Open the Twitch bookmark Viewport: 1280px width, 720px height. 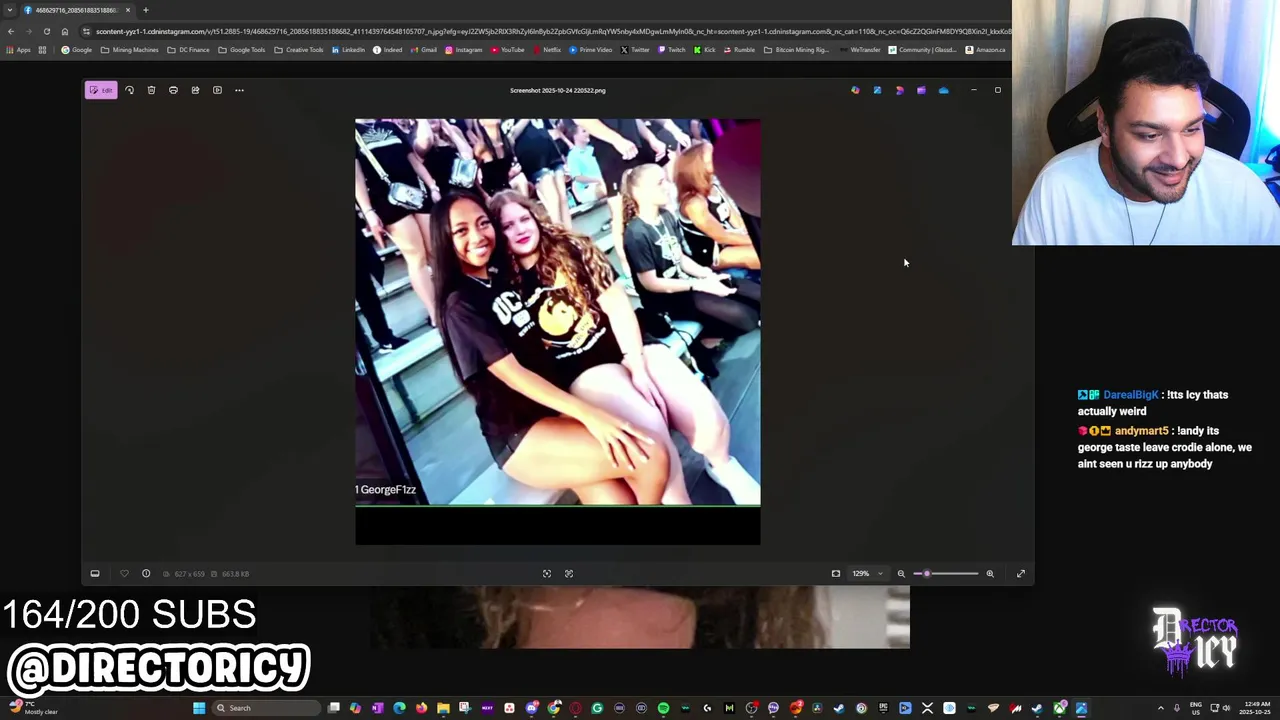point(672,50)
